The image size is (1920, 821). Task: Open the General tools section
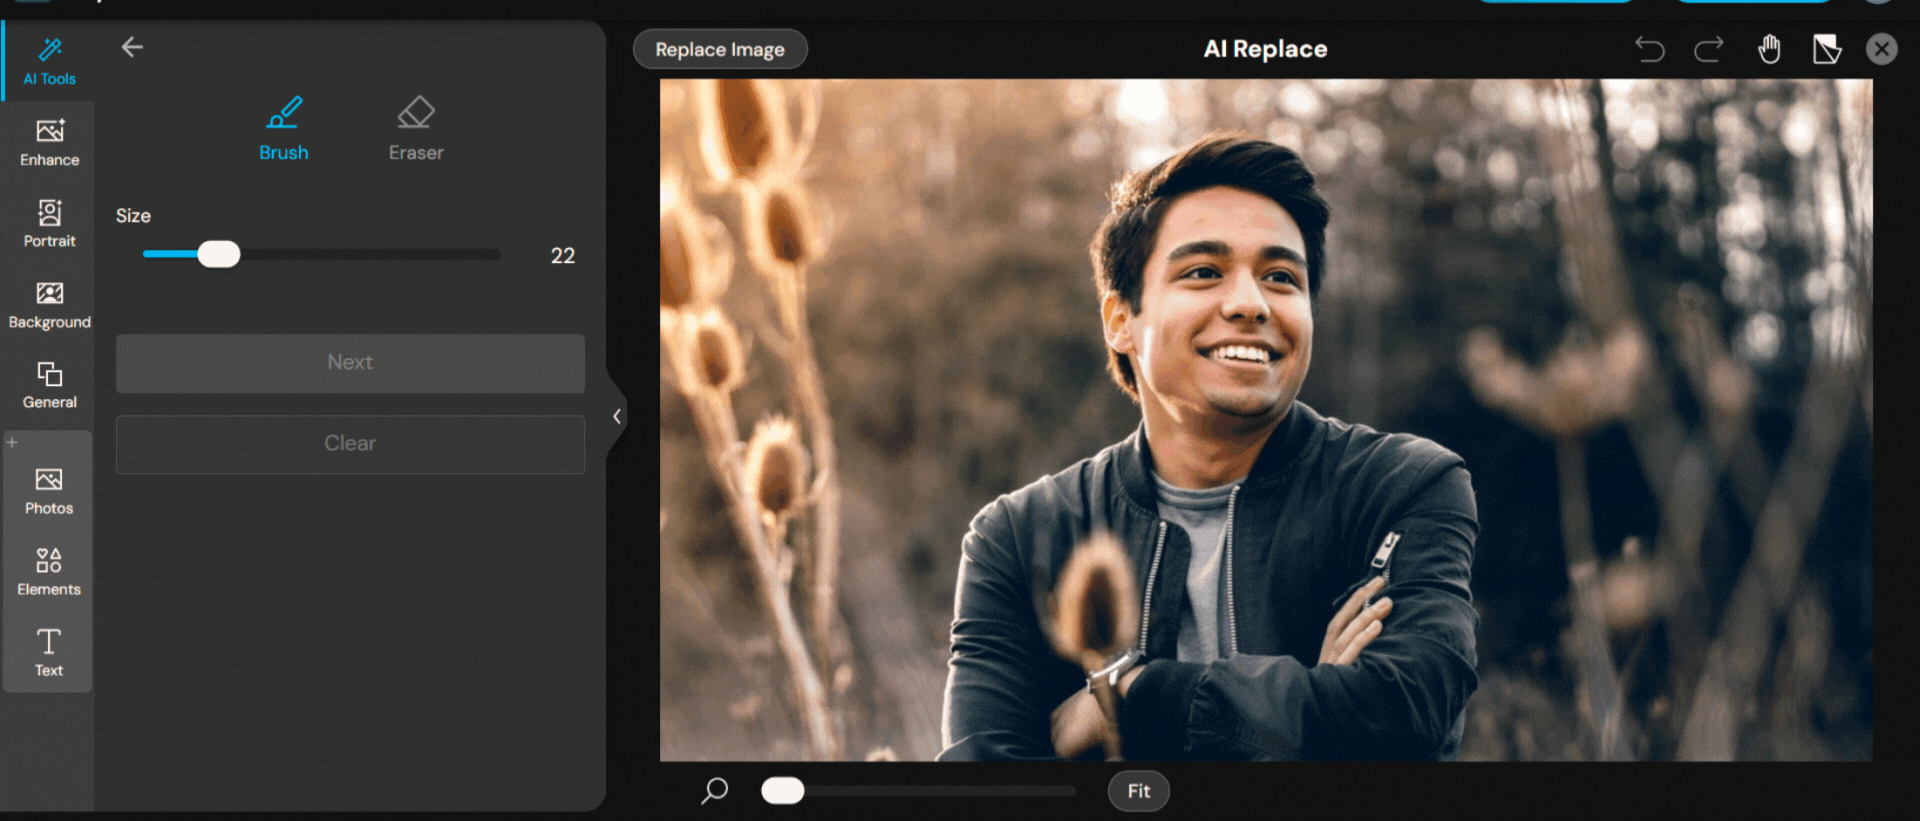(49, 385)
